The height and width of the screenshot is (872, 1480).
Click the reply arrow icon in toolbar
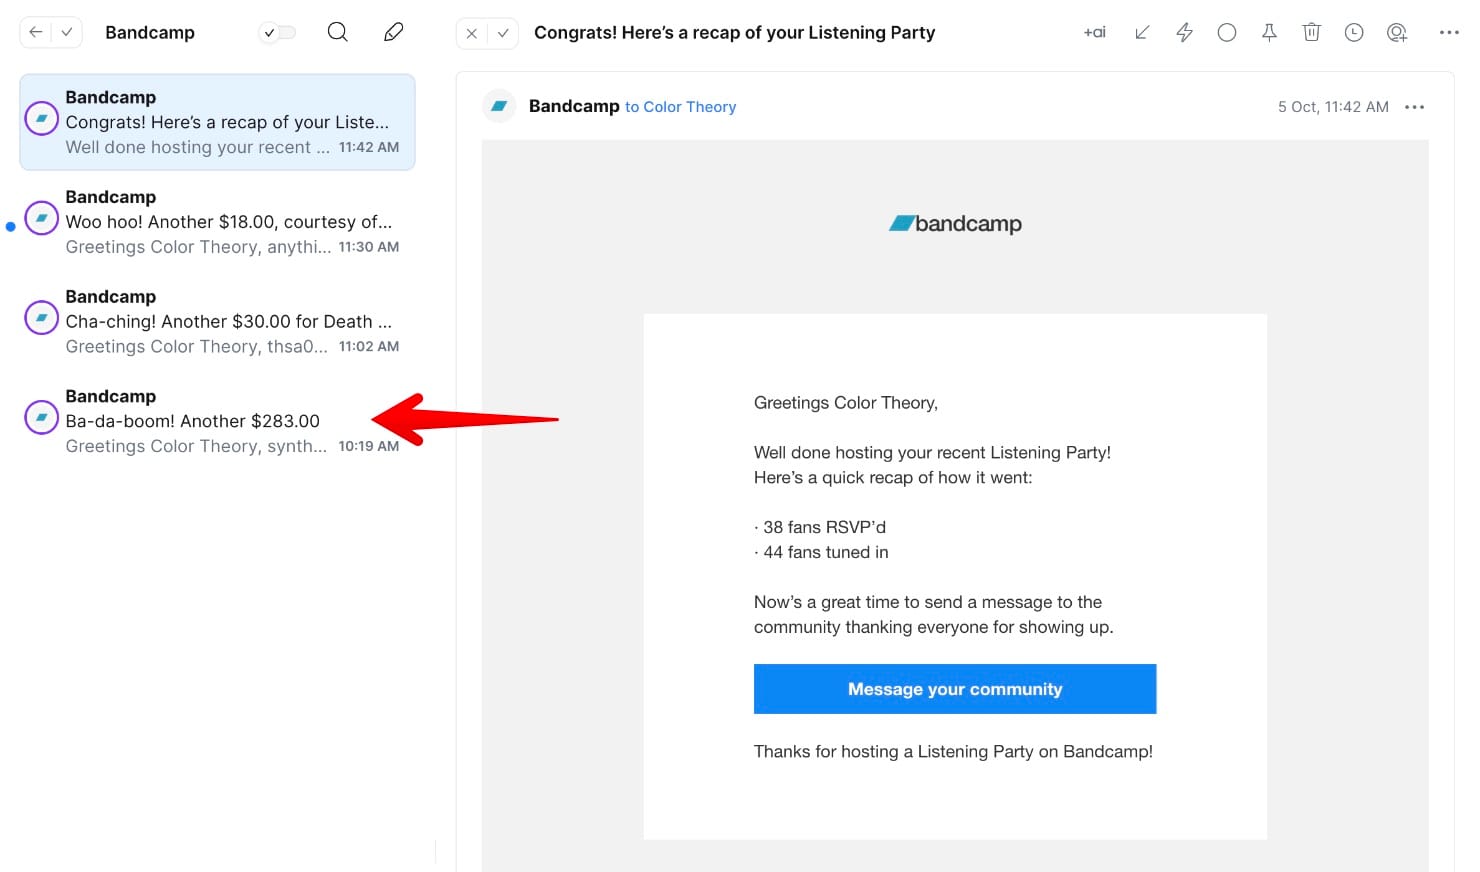pos(1142,32)
